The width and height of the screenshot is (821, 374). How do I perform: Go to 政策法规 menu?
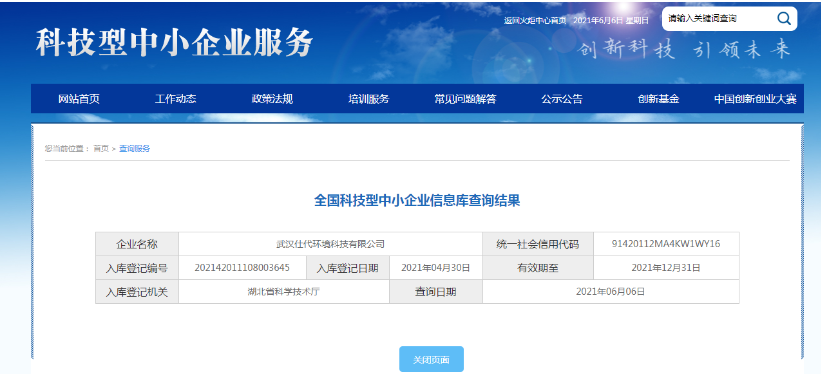point(272,99)
